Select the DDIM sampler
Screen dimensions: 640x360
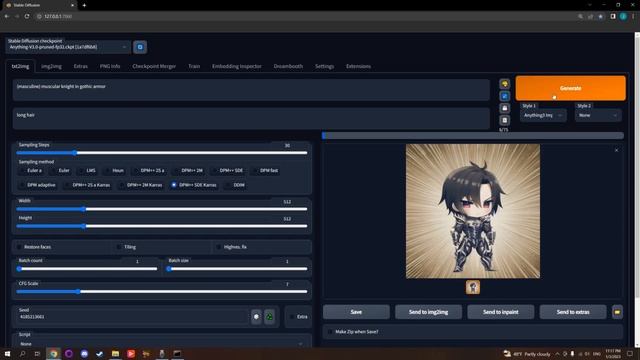coord(235,185)
